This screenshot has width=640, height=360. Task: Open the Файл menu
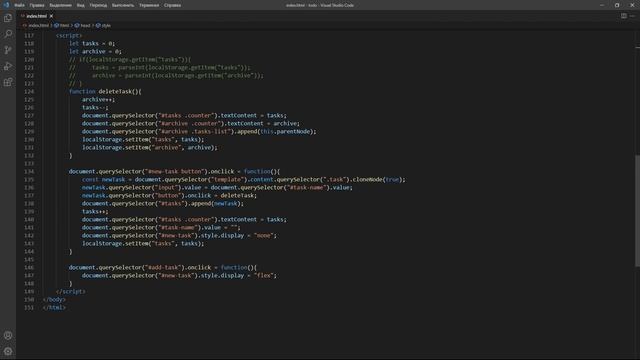click(x=19, y=5)
